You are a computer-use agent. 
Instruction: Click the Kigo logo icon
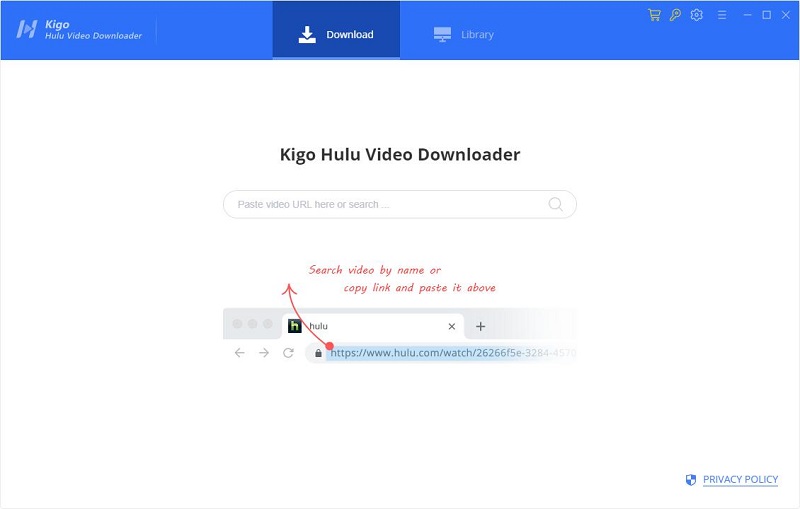pos(27,29)
